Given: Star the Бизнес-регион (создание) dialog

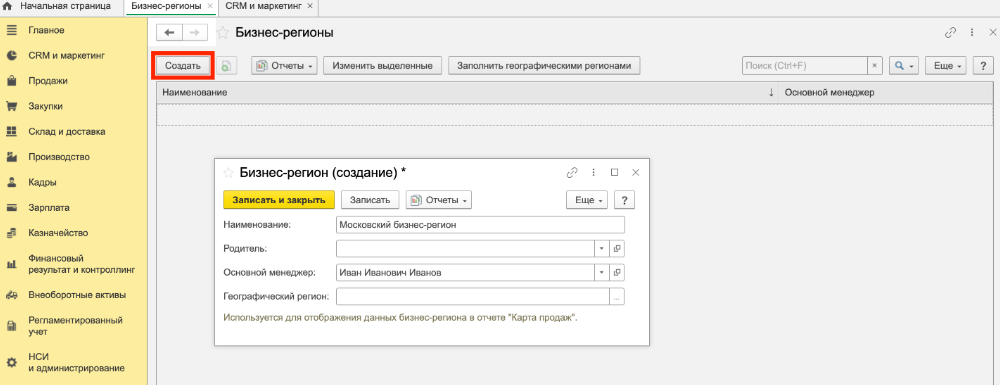Looking at the screenshot, I should pyautogui.click(x=228, y=172).
